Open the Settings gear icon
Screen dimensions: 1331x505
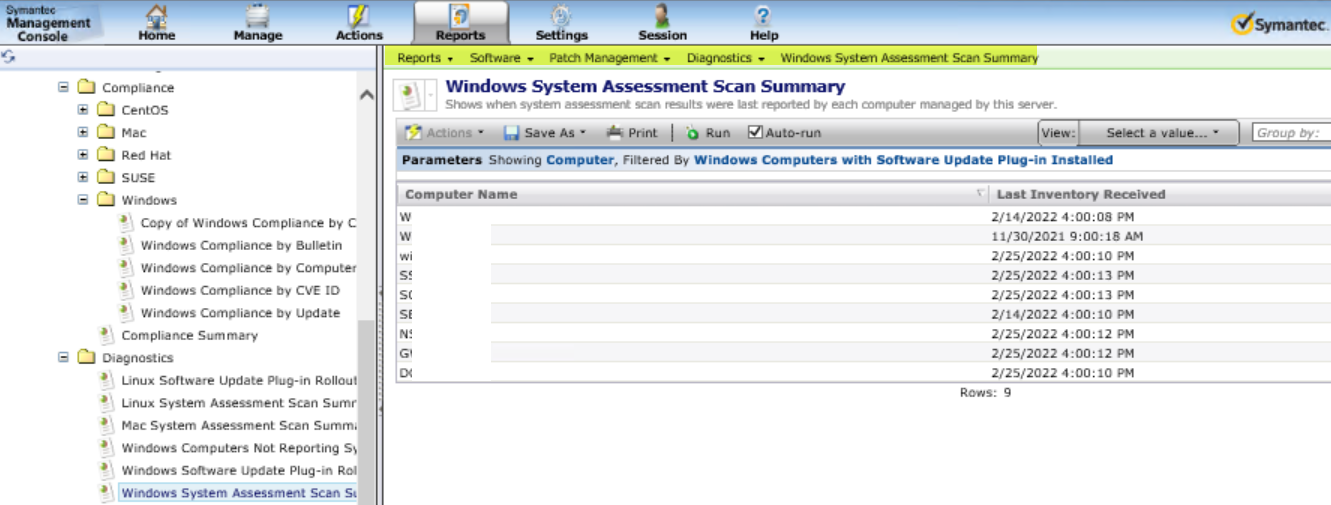(x=561, y=16)
